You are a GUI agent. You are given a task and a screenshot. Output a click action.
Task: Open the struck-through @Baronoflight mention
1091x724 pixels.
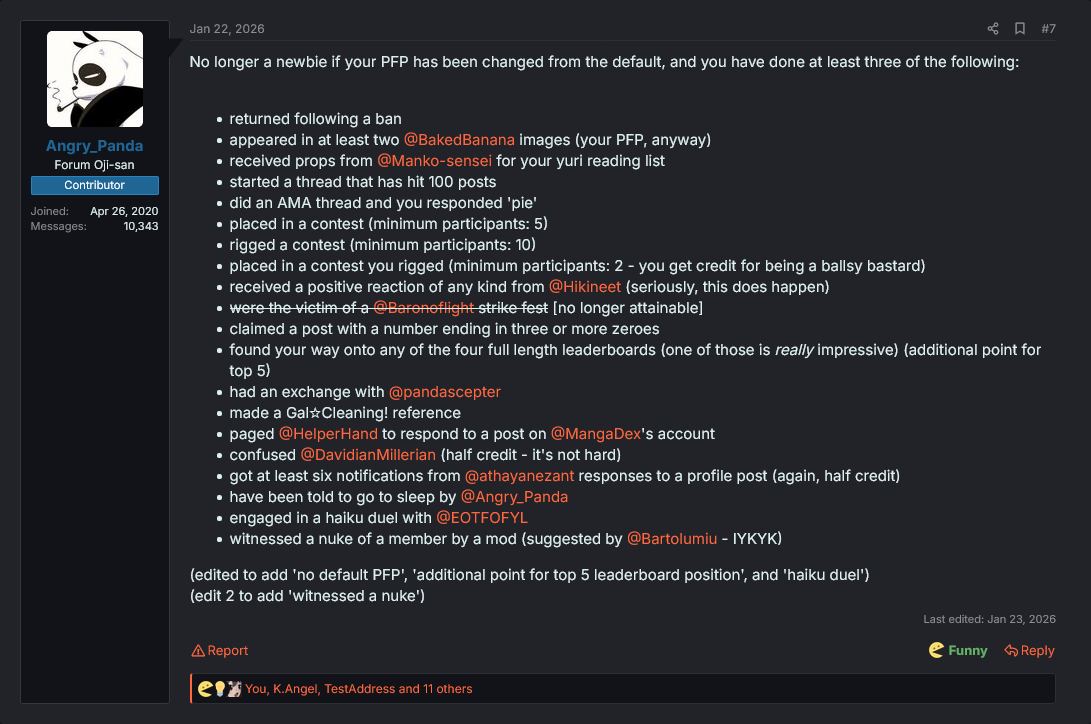[424, 307]
